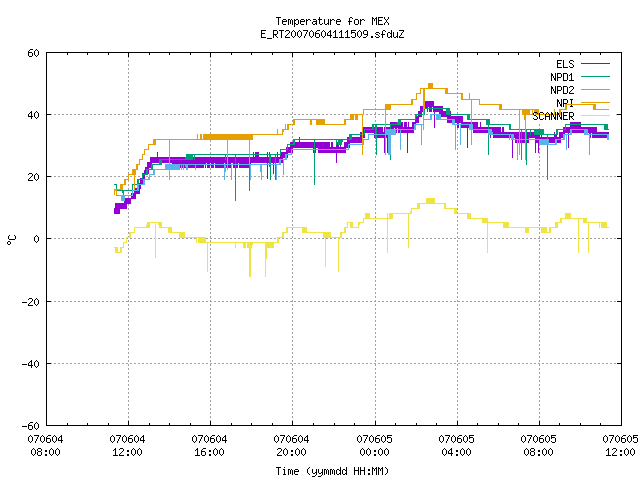This screenshot has height=480, width=640.
Task: Click the yellow SCANNER curve peak near 12°C
Action: point(430,200)
